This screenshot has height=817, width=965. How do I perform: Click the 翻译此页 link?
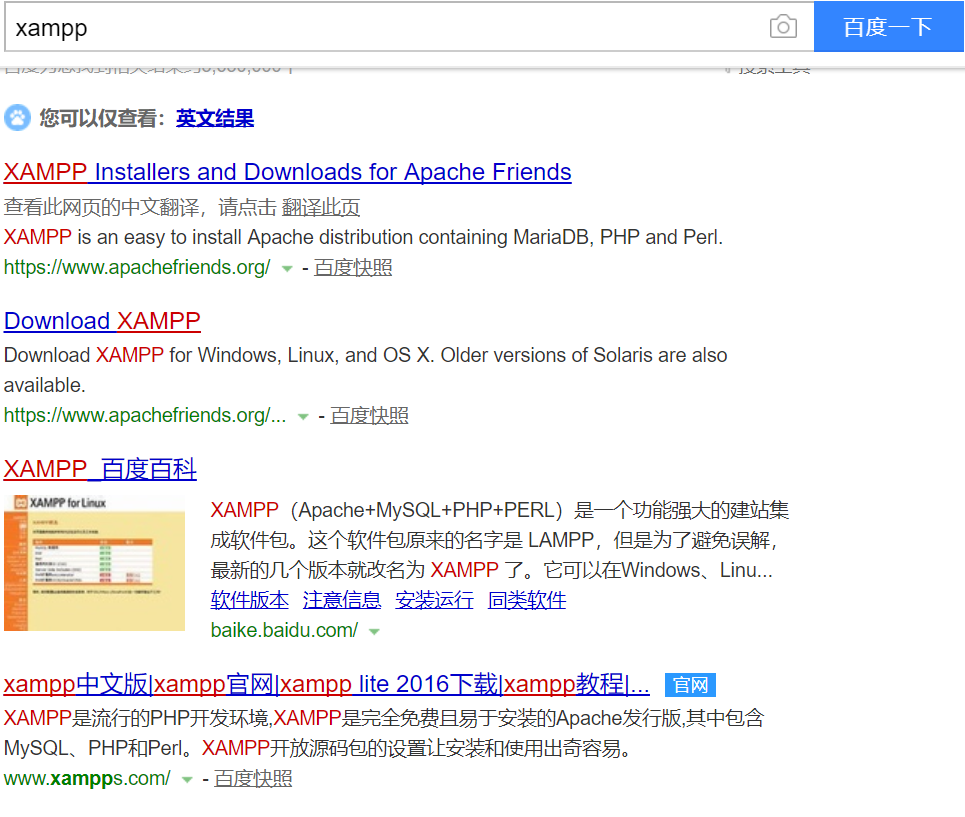coord(321,207)
